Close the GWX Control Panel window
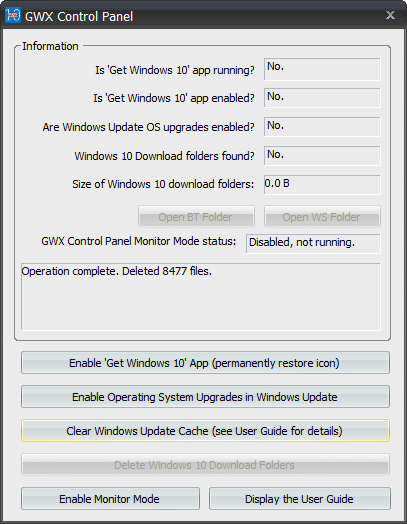Screen dimensions: 407x524 [x=390, y=15]
